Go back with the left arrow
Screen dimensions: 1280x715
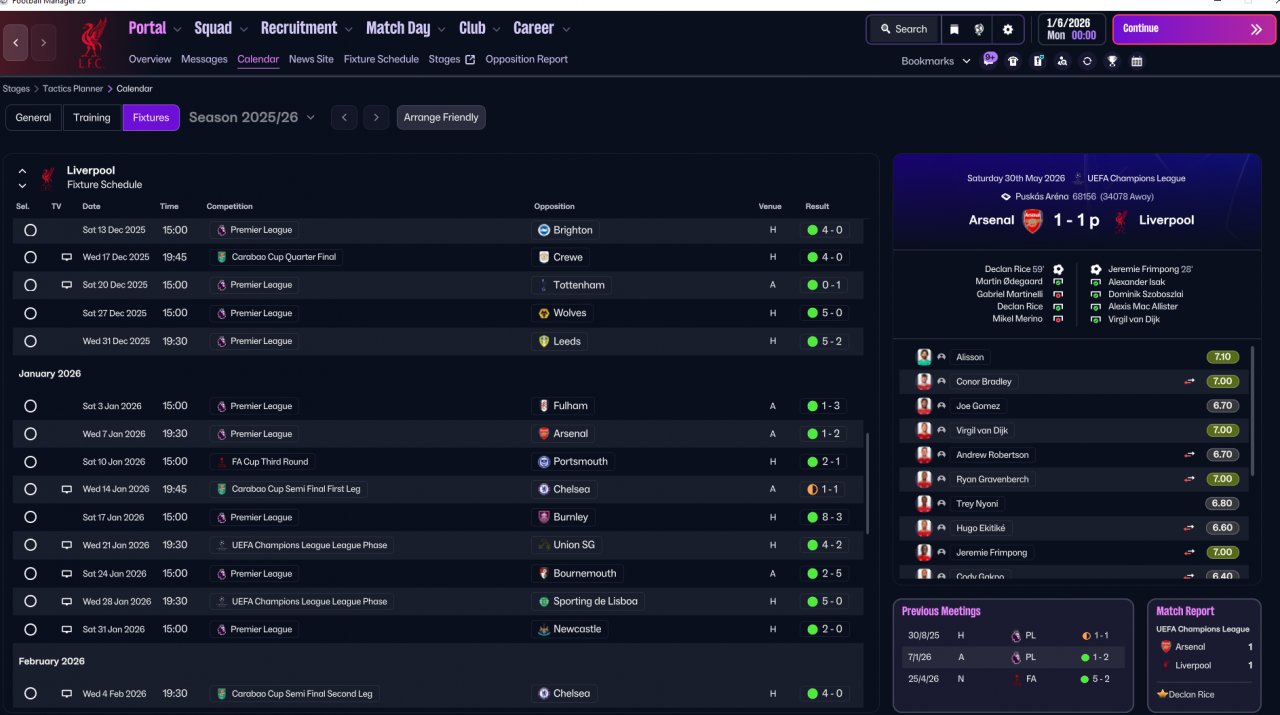(15, 43)
